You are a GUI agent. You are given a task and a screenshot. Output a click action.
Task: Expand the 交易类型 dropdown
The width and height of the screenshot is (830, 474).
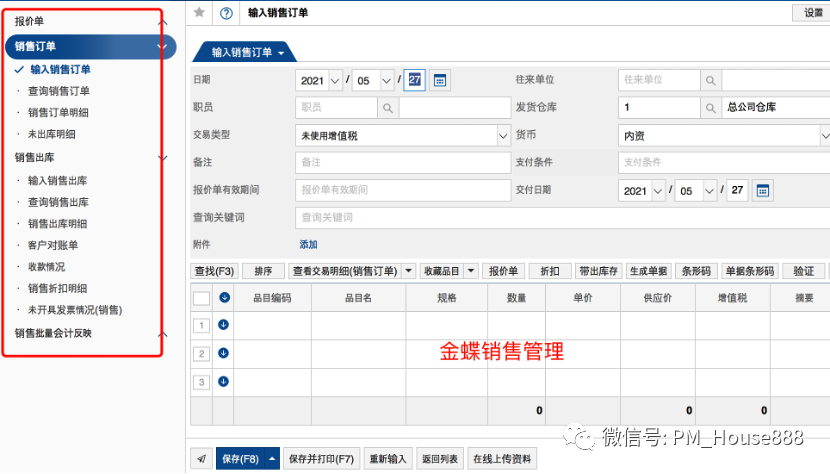[x=503, y=135]
